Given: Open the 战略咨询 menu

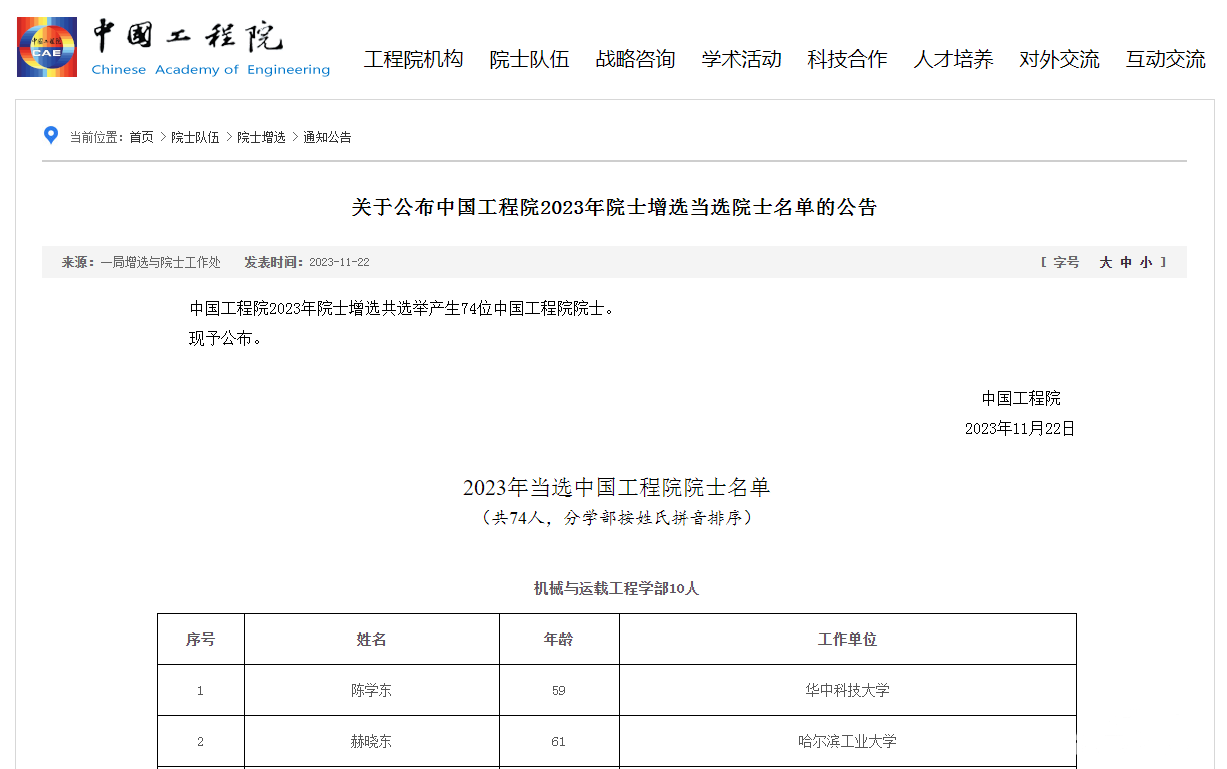Looking at the screenshot, I should [635, 59].
